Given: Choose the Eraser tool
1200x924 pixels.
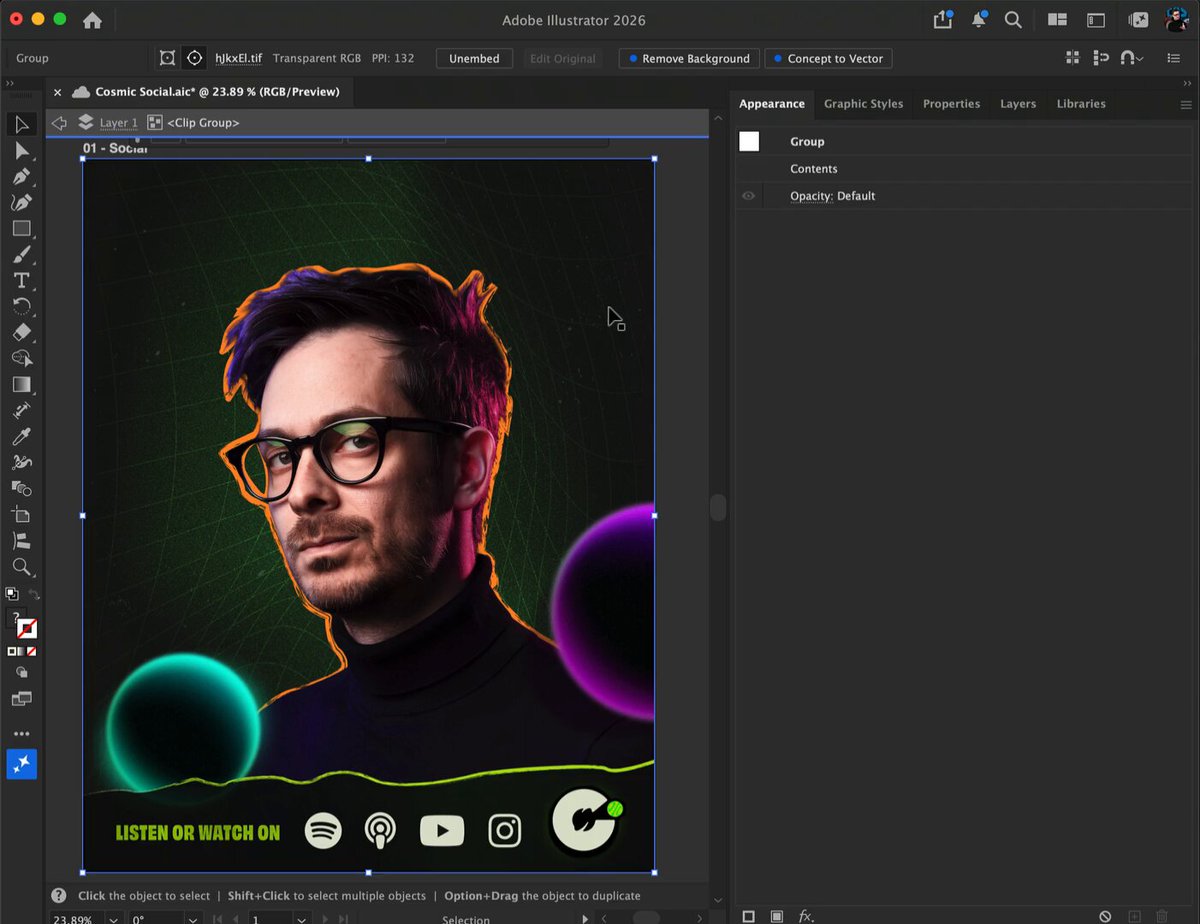Looking at the screenshot, I should (21, 332).
